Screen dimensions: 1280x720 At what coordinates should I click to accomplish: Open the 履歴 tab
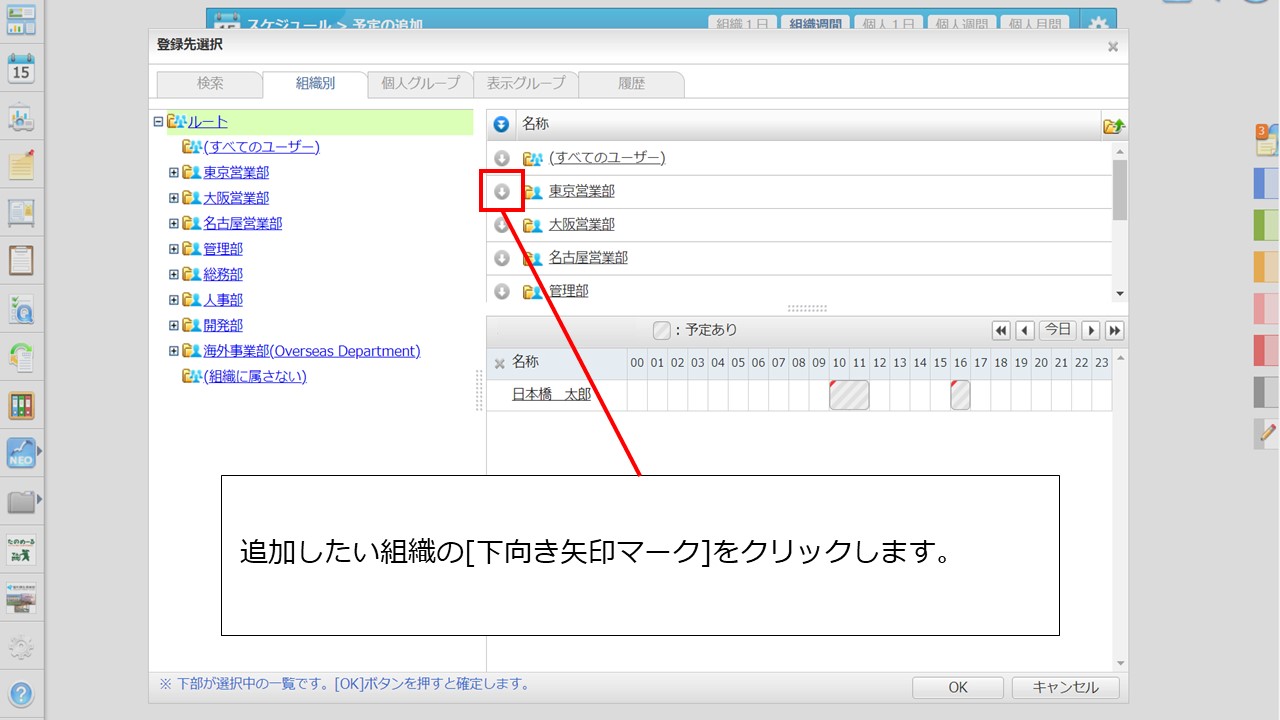click(x=631, y=84)
